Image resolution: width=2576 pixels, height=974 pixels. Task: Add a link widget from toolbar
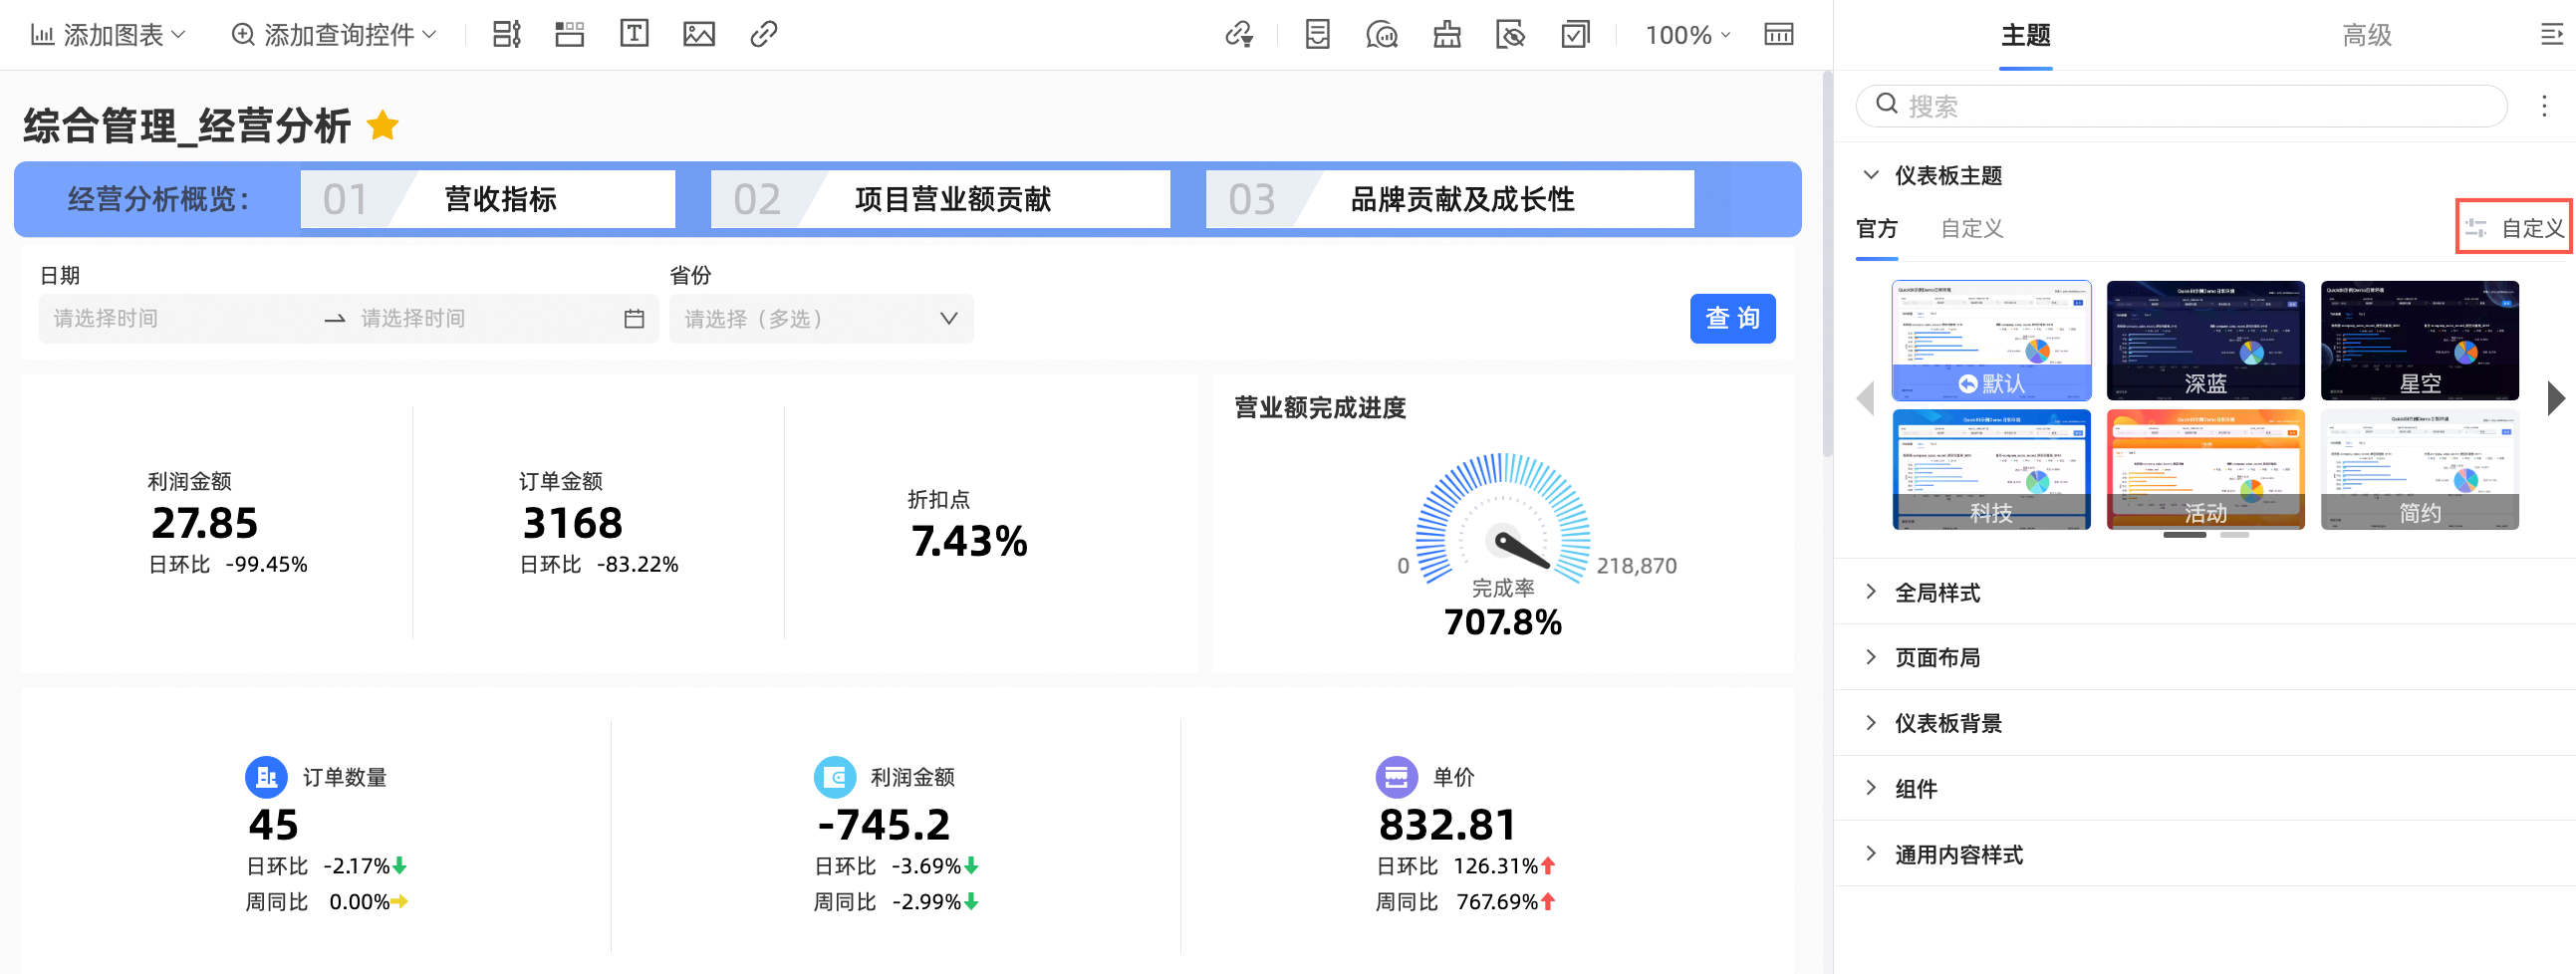[763, 34]
